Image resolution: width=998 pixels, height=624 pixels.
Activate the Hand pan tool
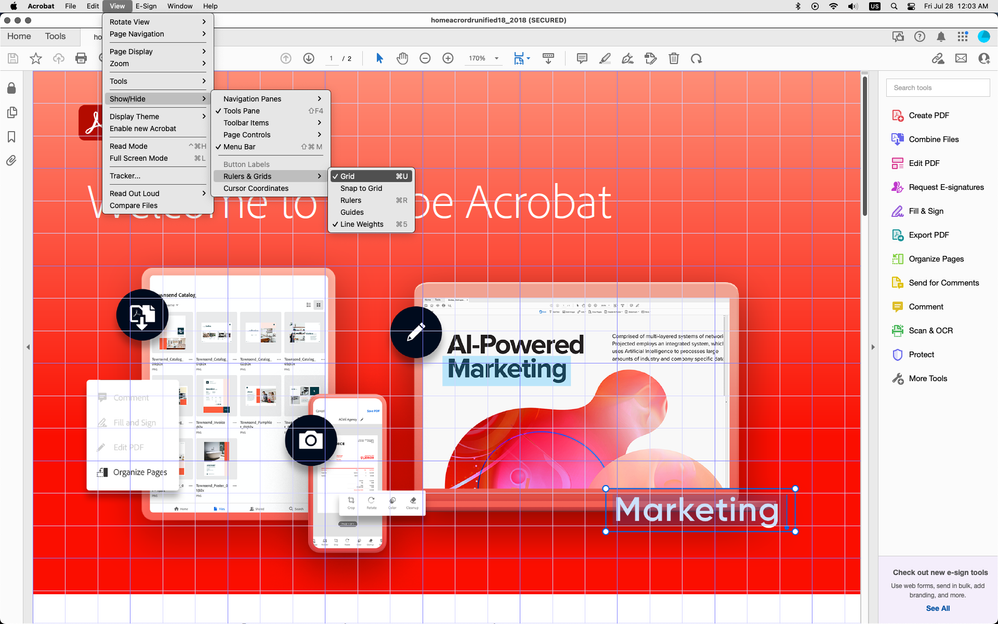point(402,59)
